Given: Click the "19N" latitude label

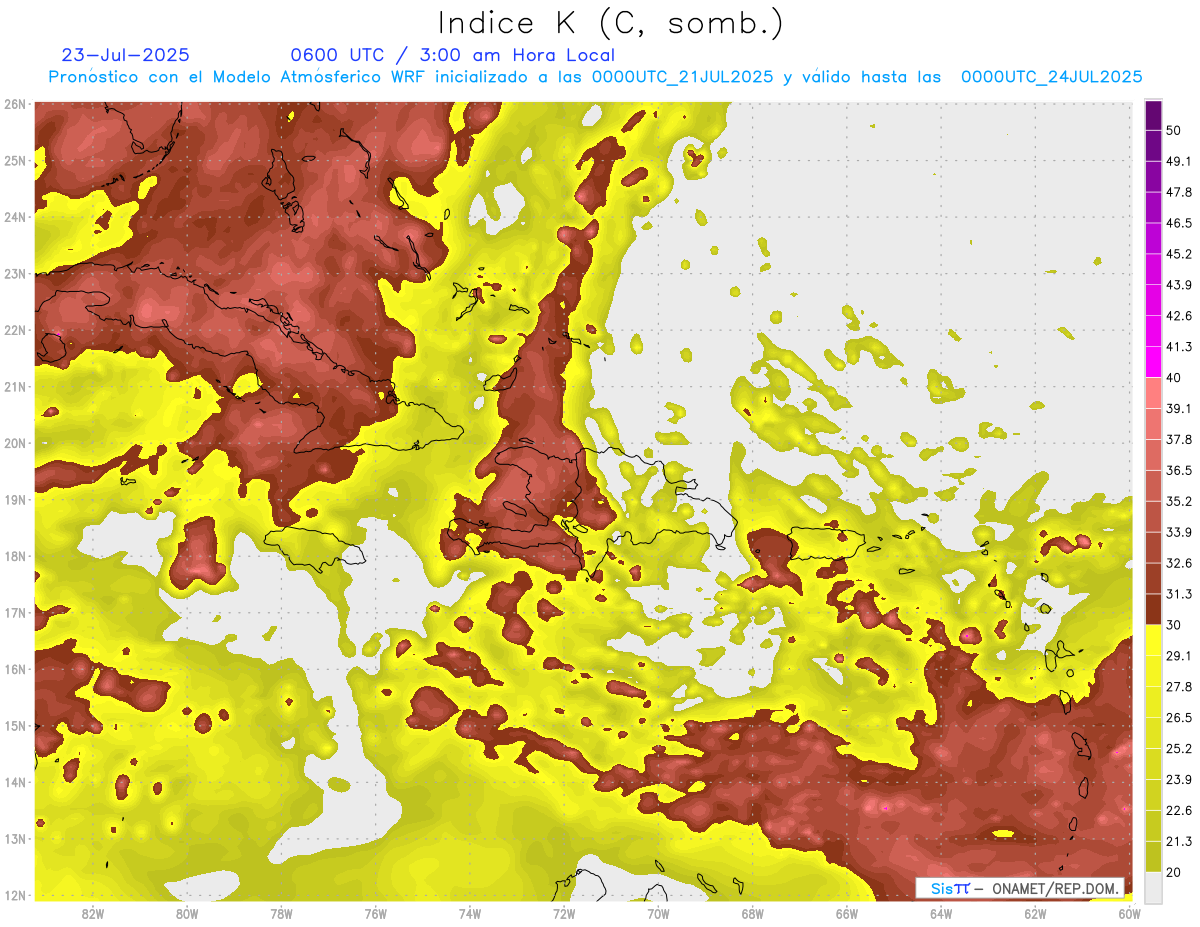Looking at the screenshot, I should point(15,499).
